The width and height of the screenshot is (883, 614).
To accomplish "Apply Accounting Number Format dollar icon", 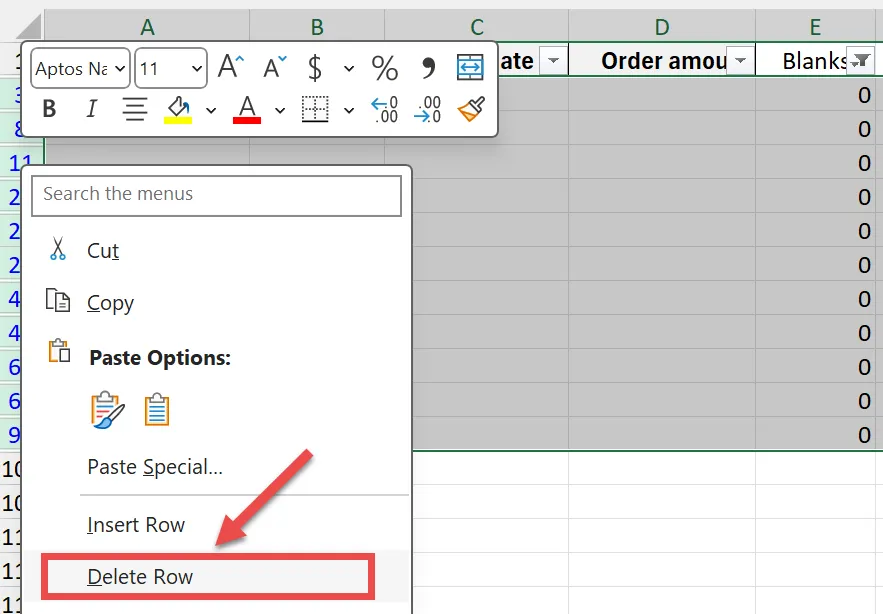I will [x=315, y=68].
